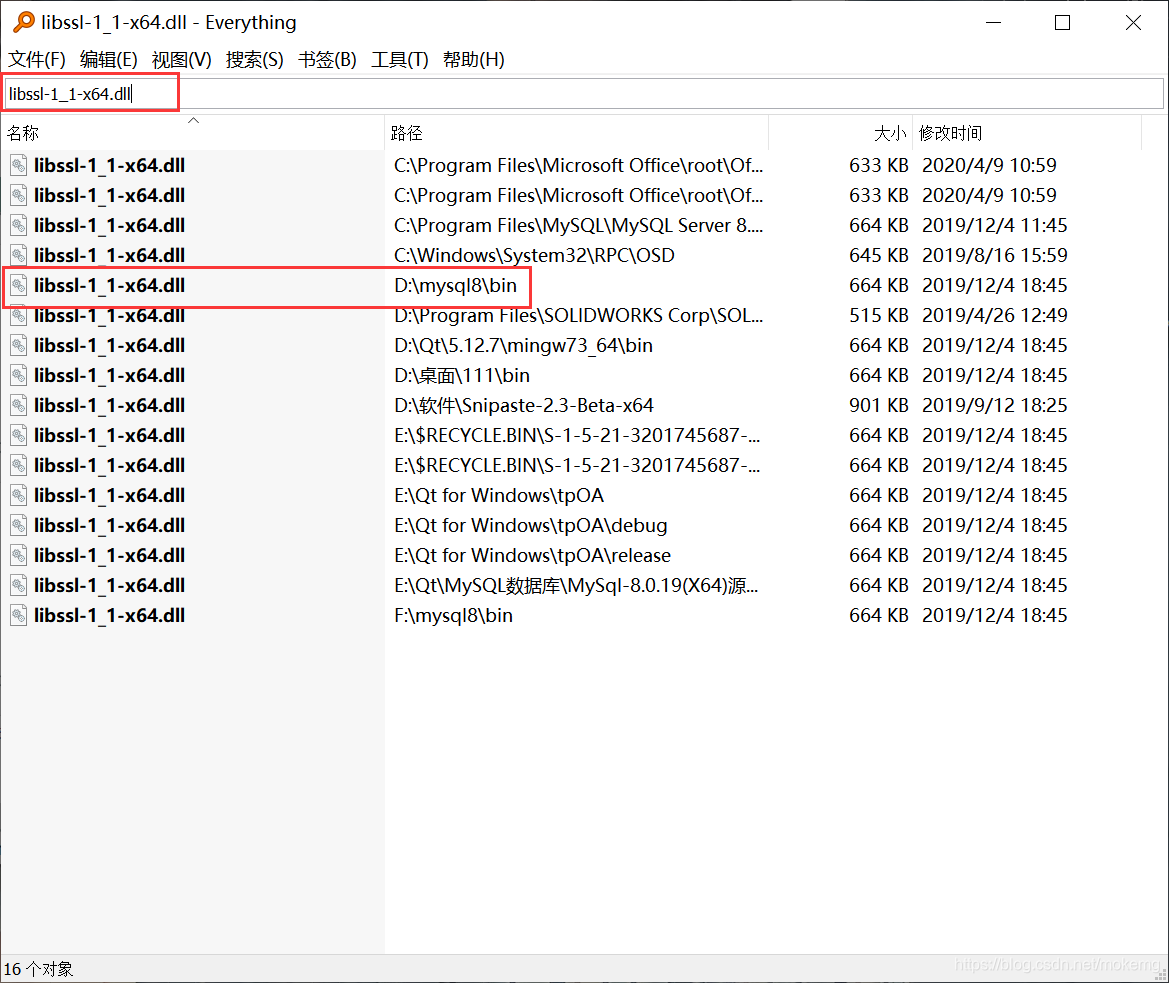Image resolution: width=1169 pixels, height=983 pixels.
Task: Click path E:\Qt for Windows\tpOA\release
Action: [x=532, y=555]
